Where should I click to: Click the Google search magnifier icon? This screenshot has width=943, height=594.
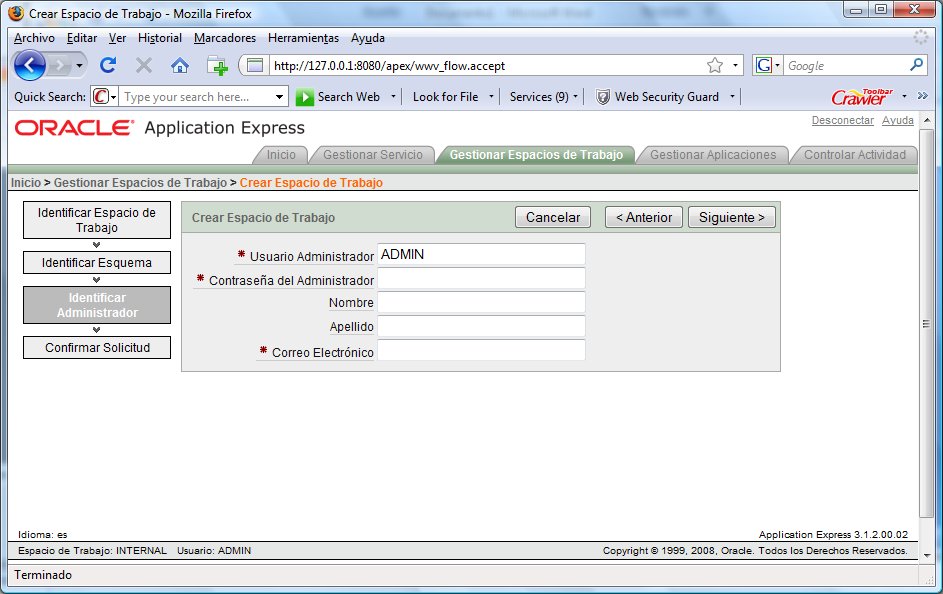tap(917, 64)
